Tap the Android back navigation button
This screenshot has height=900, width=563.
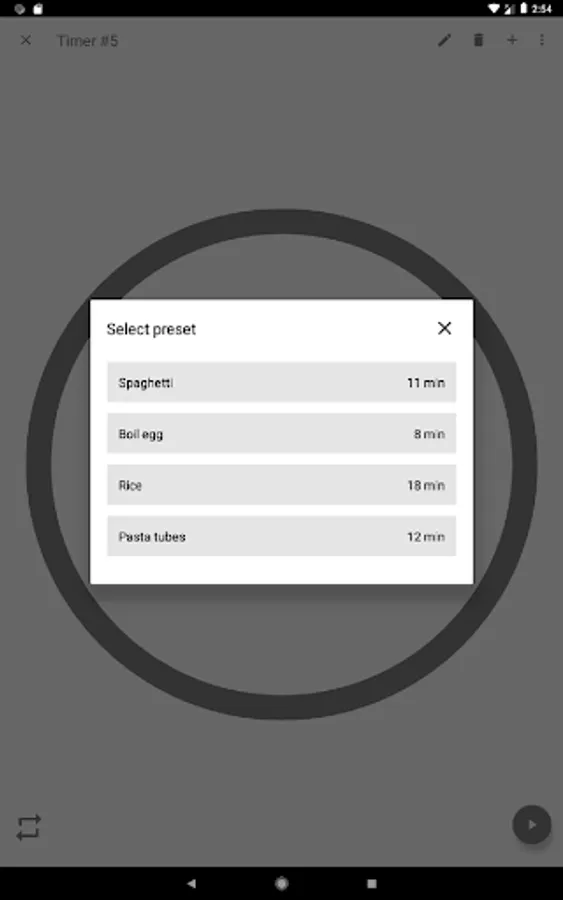point(192,883)
